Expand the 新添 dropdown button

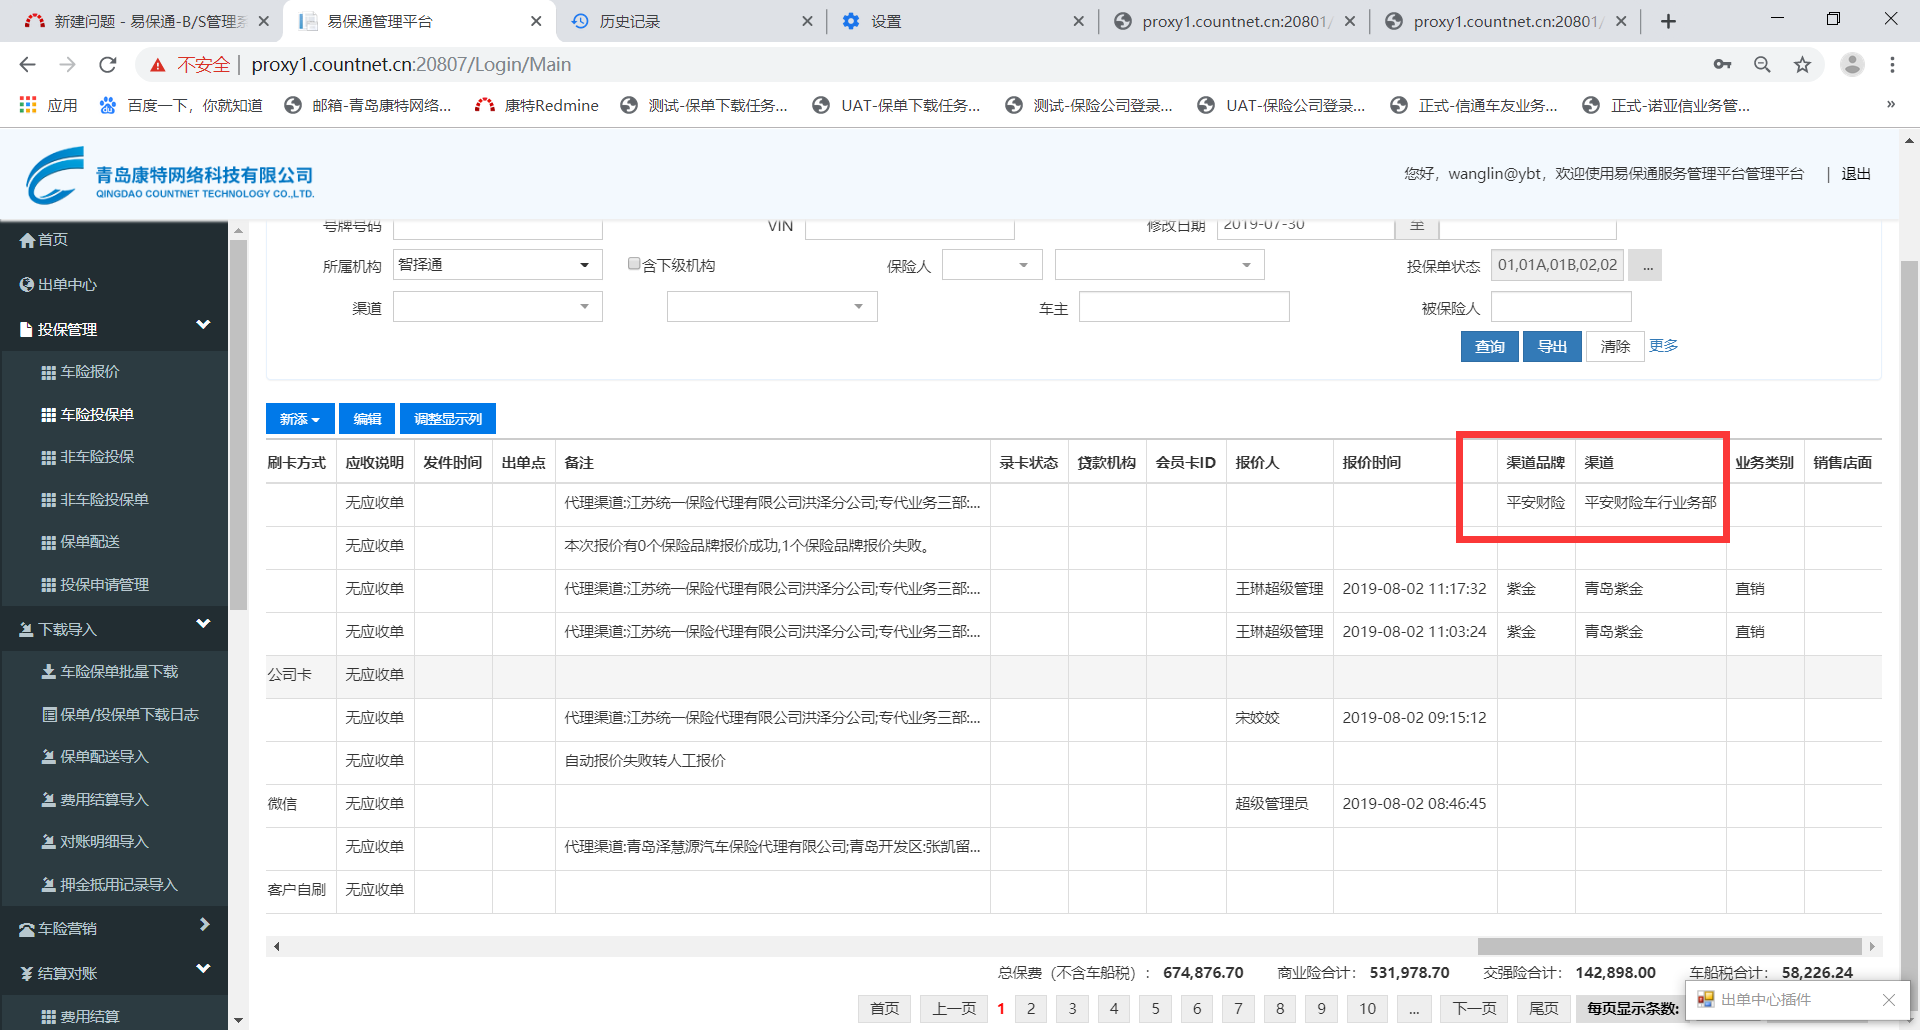[x=299, y=419]
